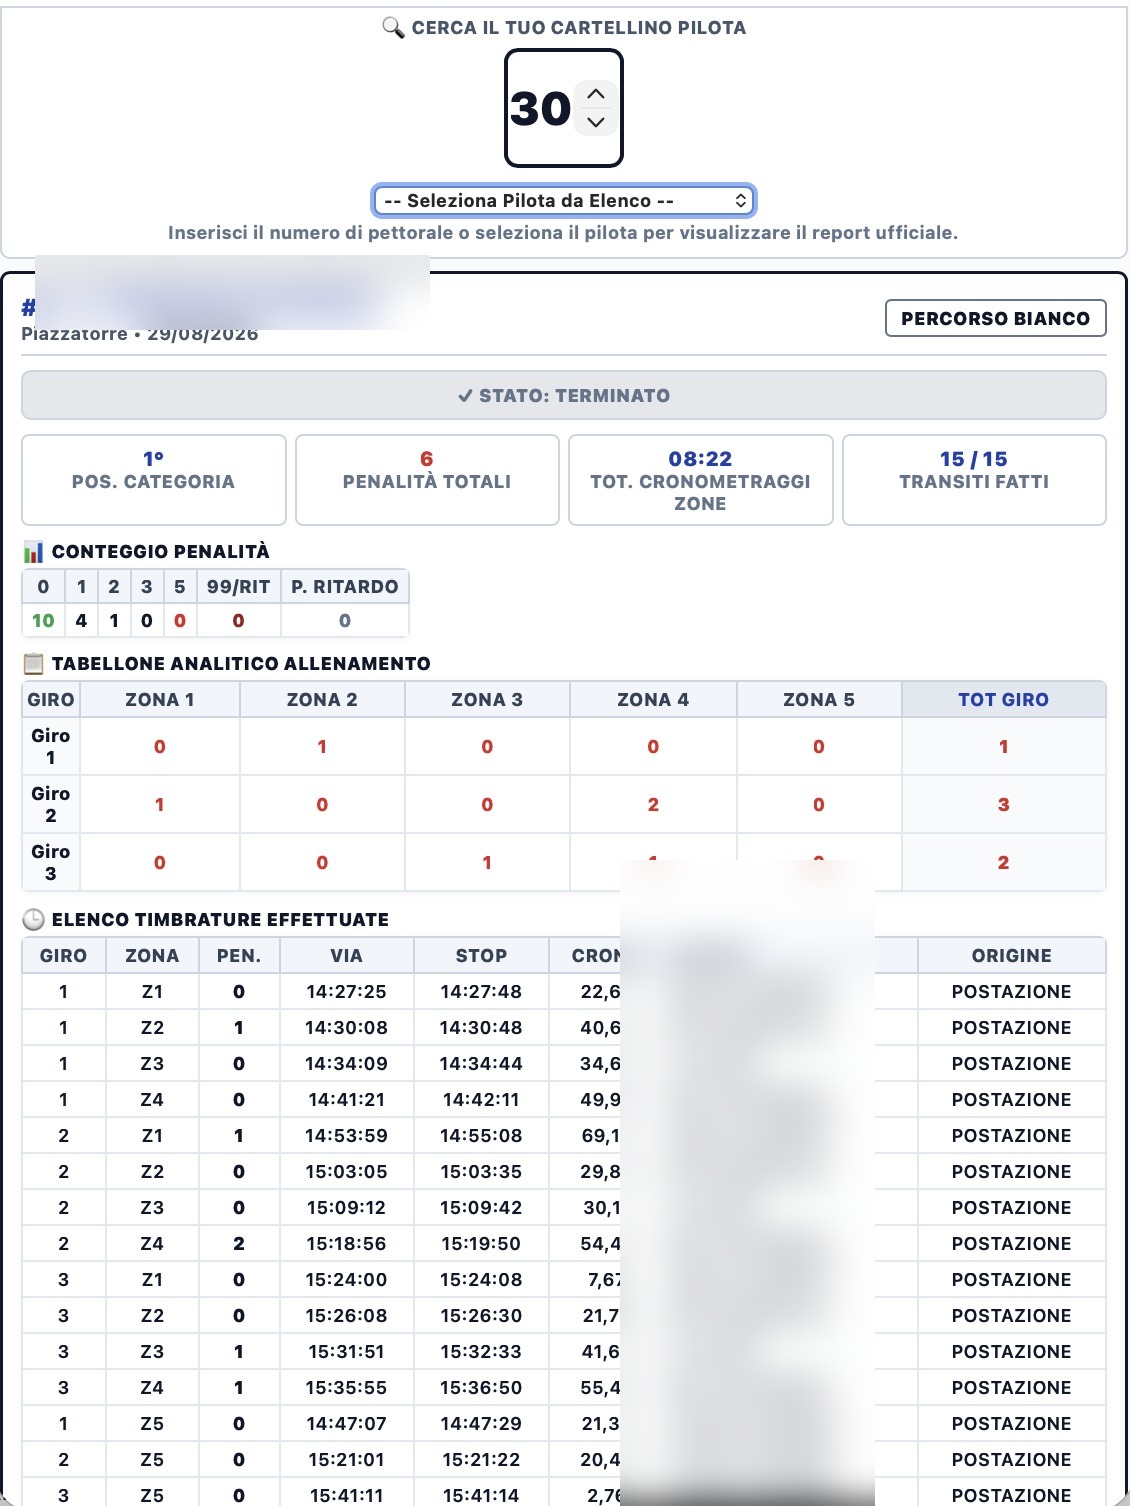1130x1506 pixels.
Task: Select the Giro 2 row label
Action: point(51,804)
